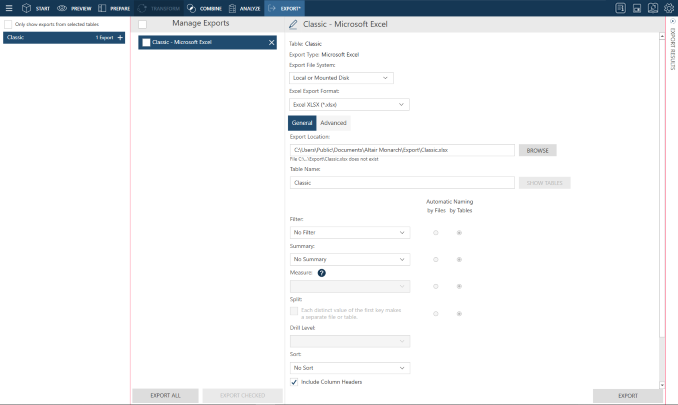The height and width of the screenshot is (405, 678).
Task: Check the Manage Exports select-all checkbox
Action: [x=142, y=24]
